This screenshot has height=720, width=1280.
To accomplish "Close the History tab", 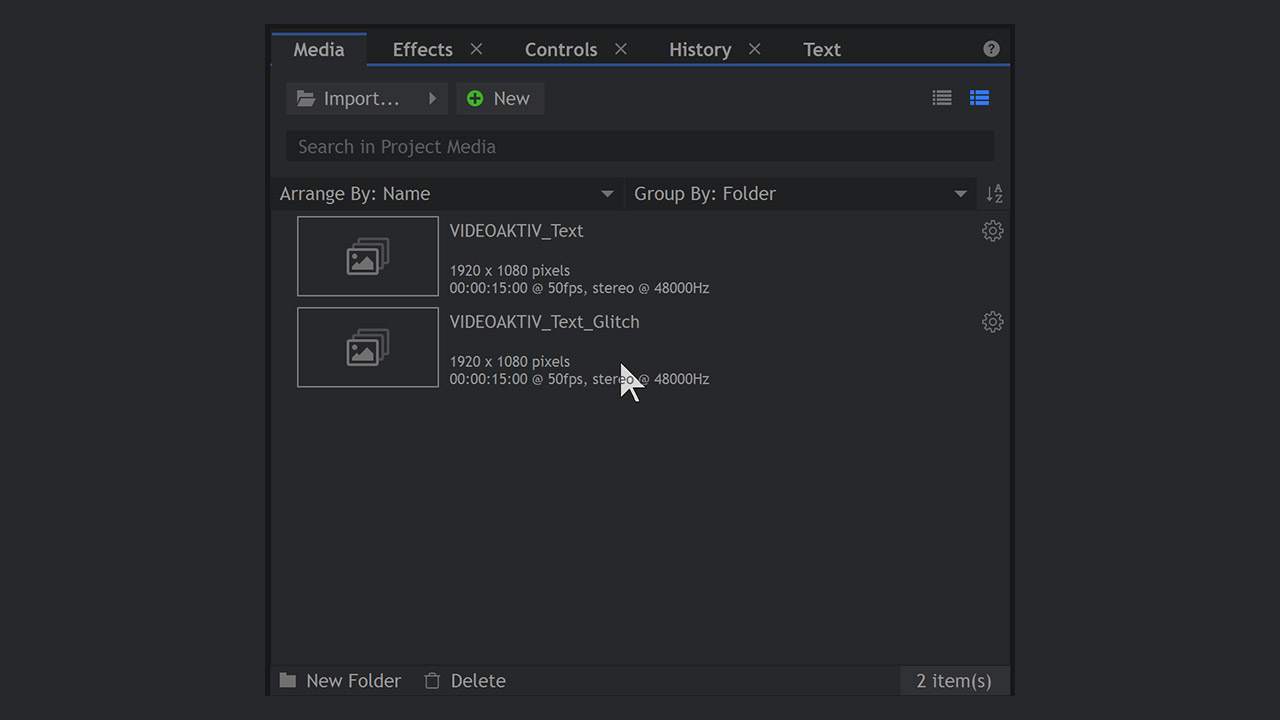I will pos(755,49).
